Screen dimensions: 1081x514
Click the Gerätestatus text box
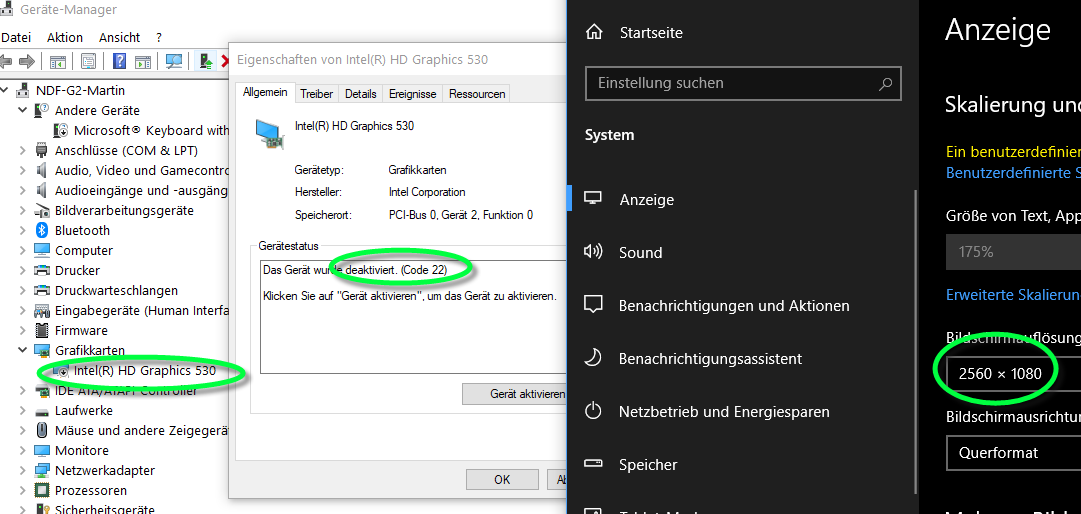point(412,317)
